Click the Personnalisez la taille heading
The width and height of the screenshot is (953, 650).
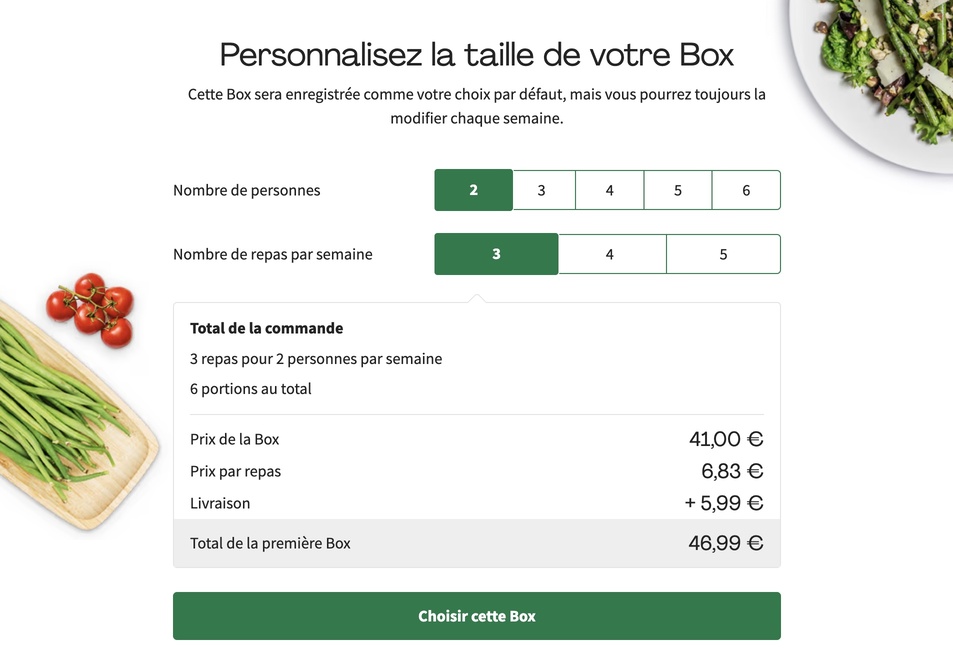476,54
